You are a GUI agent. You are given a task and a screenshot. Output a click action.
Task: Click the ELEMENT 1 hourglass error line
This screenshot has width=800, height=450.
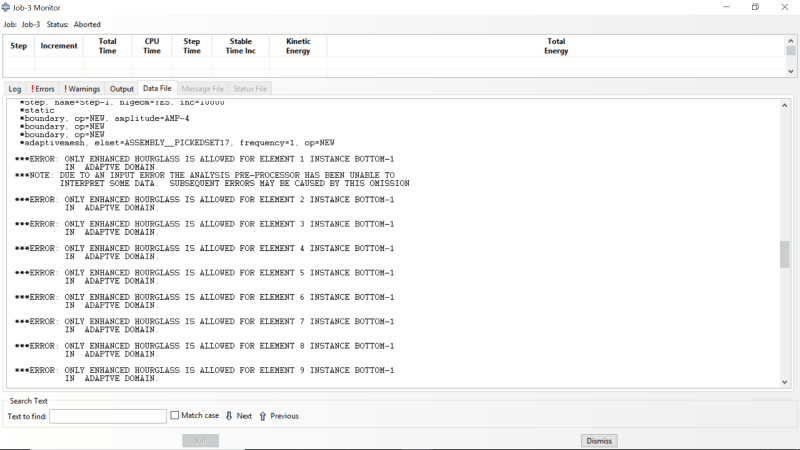205,159
